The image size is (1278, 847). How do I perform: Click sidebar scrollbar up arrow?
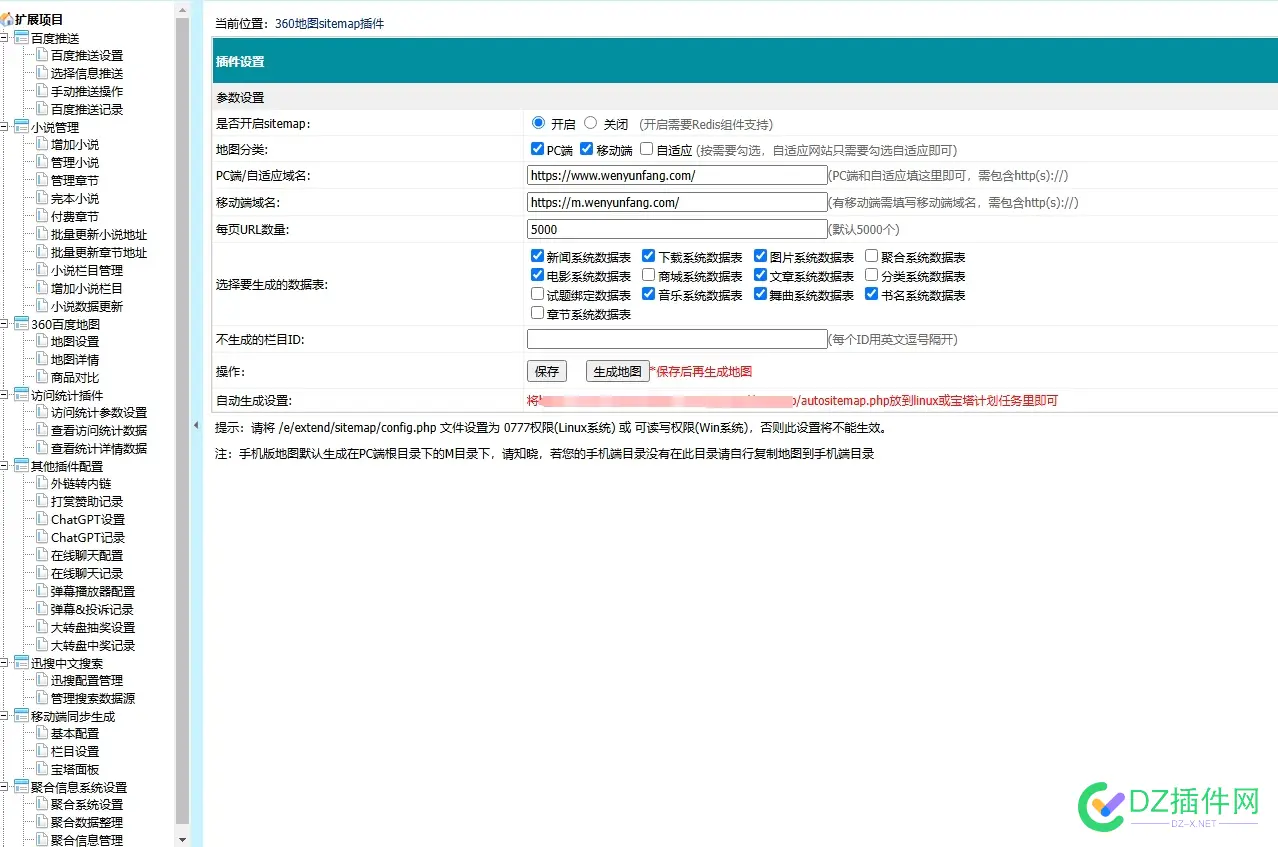[x=182, y=8]
